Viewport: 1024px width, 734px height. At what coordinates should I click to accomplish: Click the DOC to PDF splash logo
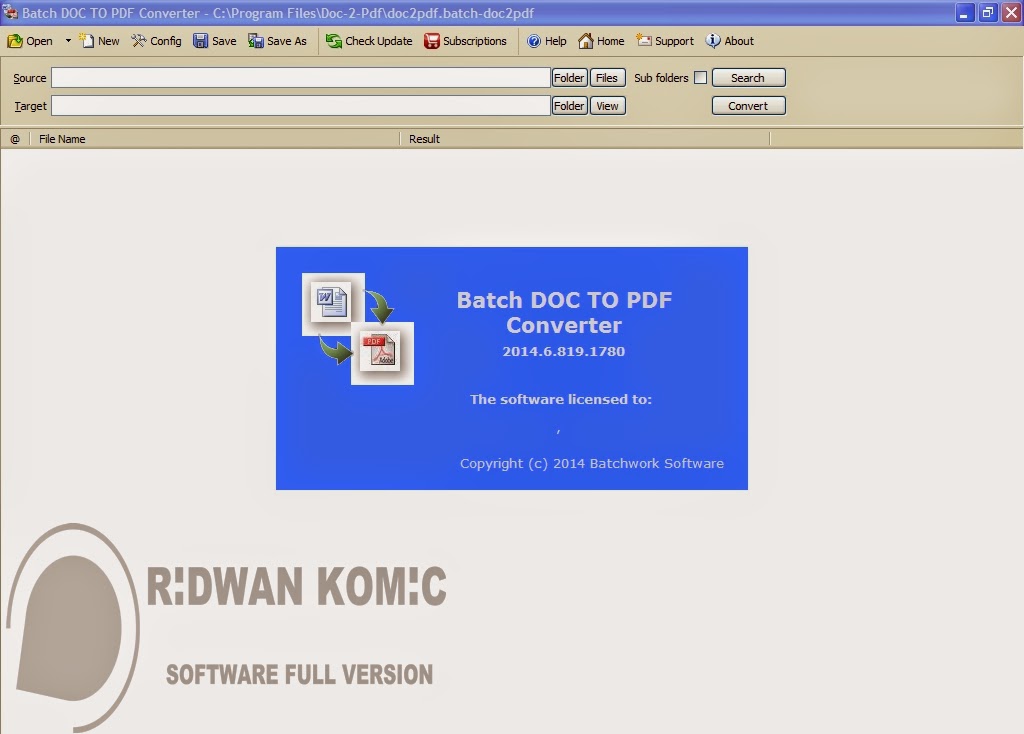click(358, 328)
